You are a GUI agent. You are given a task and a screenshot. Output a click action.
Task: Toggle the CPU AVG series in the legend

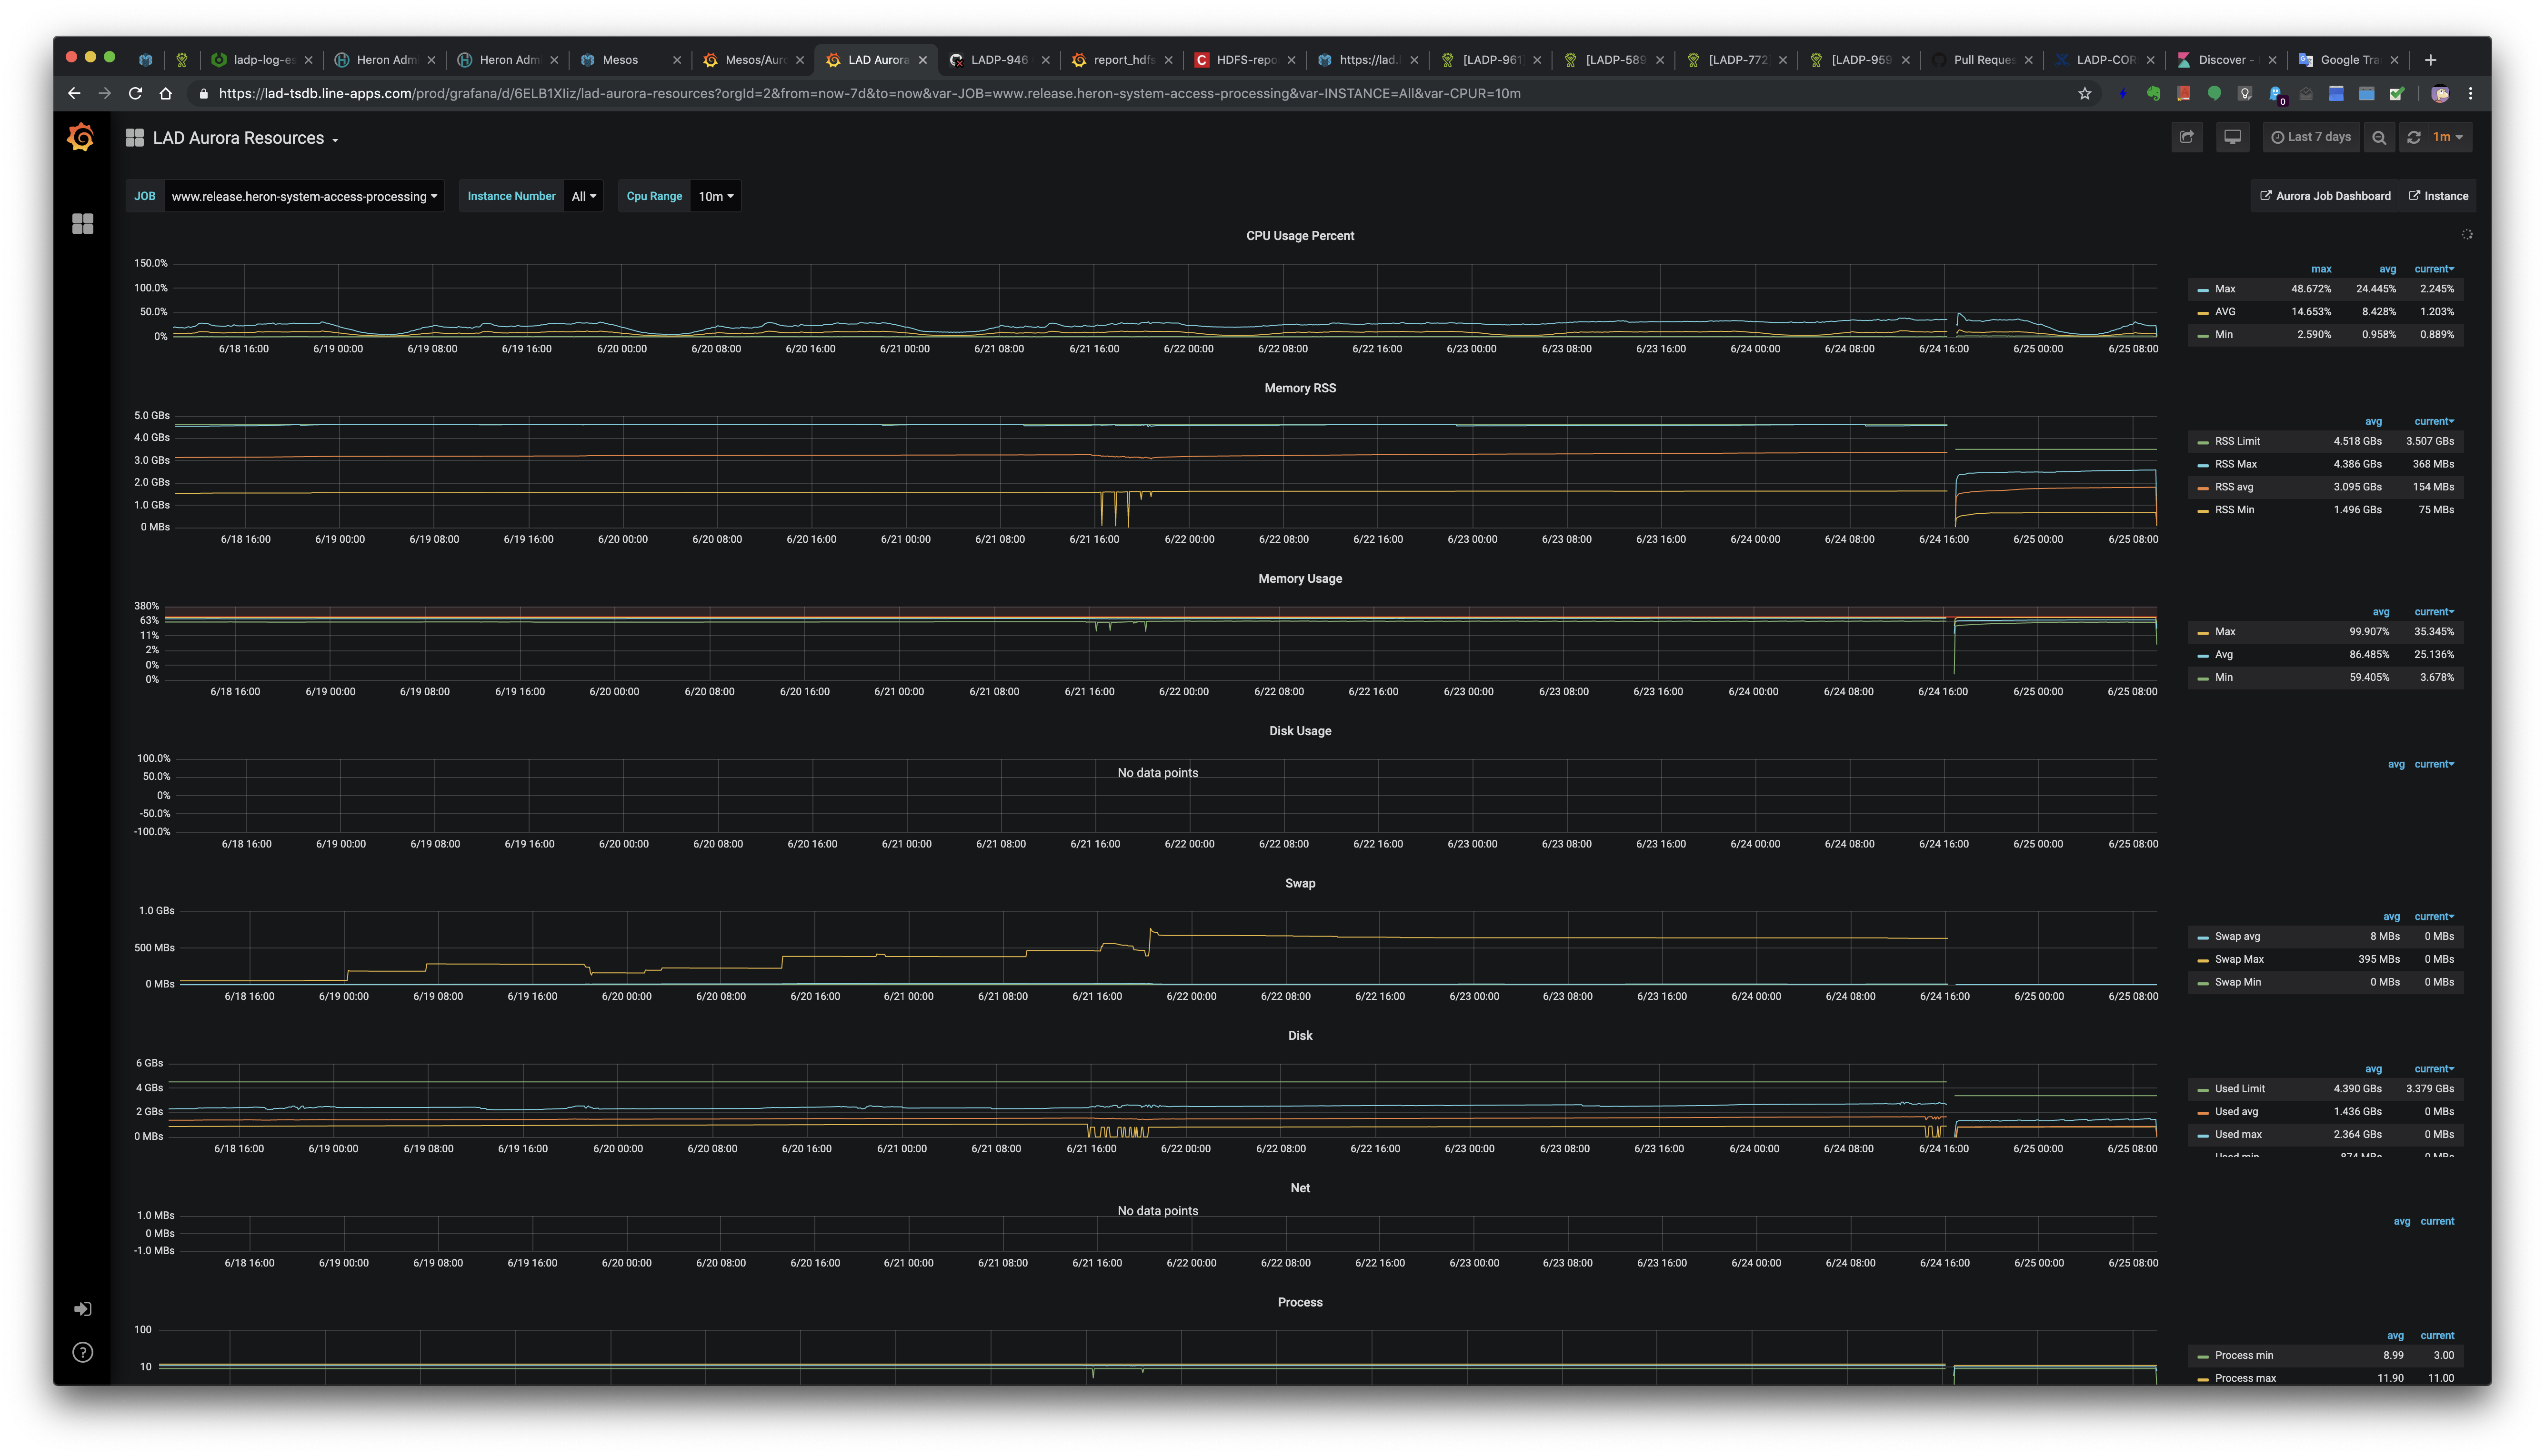2224,312
